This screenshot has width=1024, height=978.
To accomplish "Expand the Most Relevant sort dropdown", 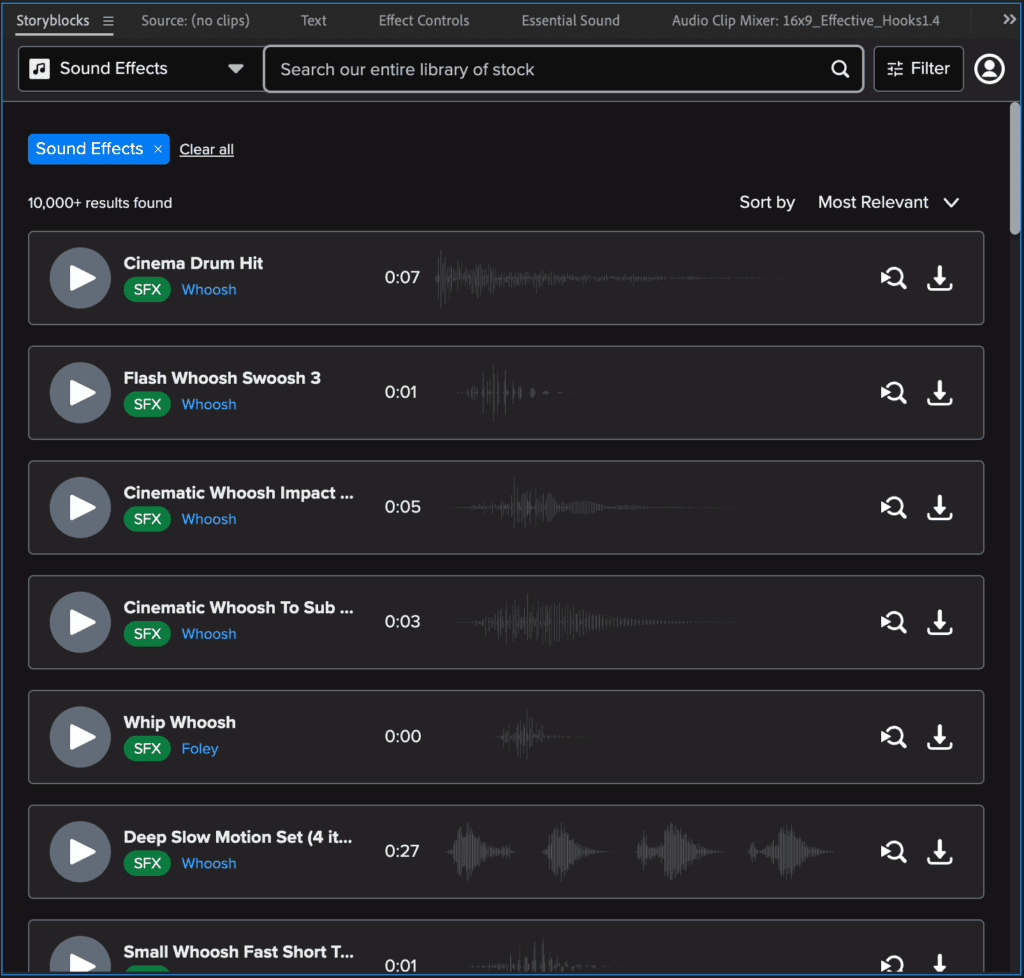I will click(888, 202).
